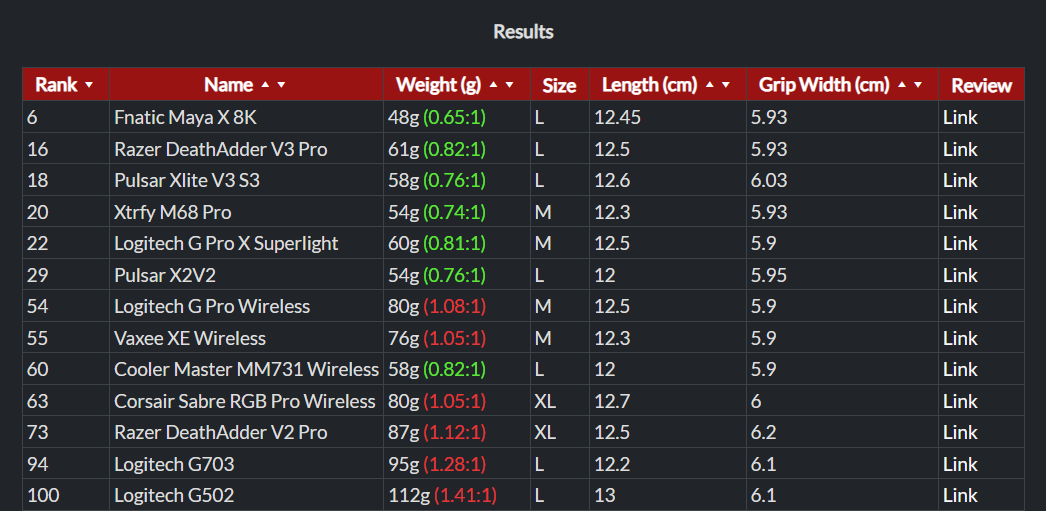Sort Grip Width column ascending arrow
Screen dimensions: 1046x511
click(903, 85)
